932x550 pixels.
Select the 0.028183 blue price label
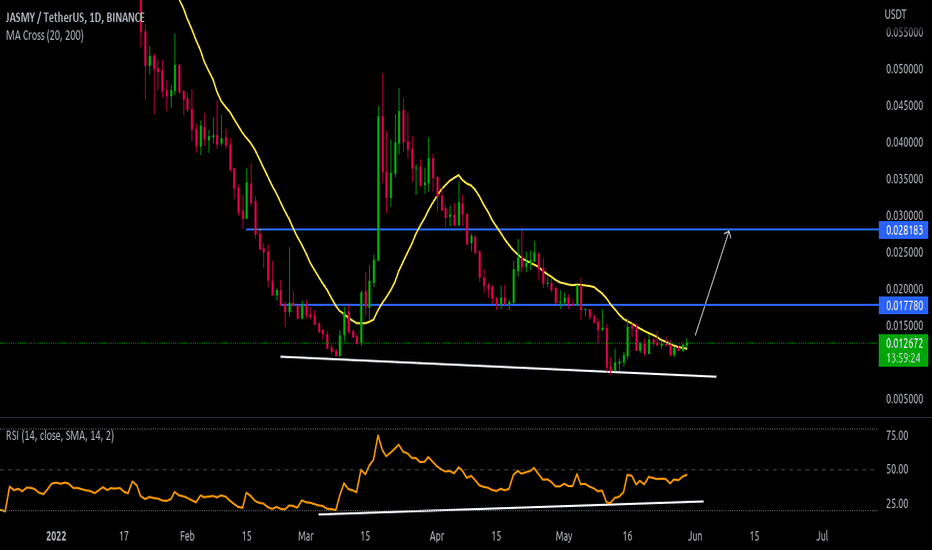click(903, 230)
